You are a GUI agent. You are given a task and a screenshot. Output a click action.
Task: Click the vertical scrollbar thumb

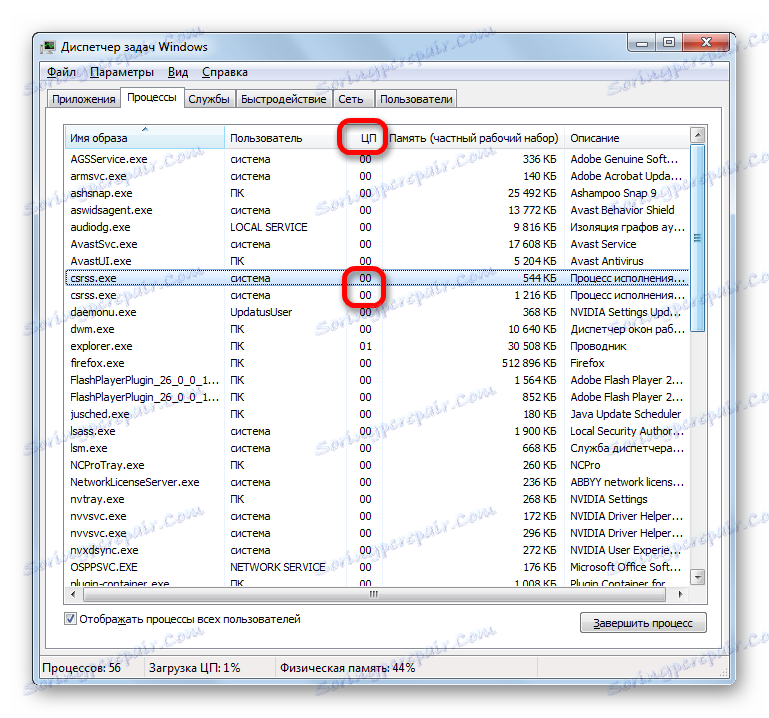[x=697, y=238]
